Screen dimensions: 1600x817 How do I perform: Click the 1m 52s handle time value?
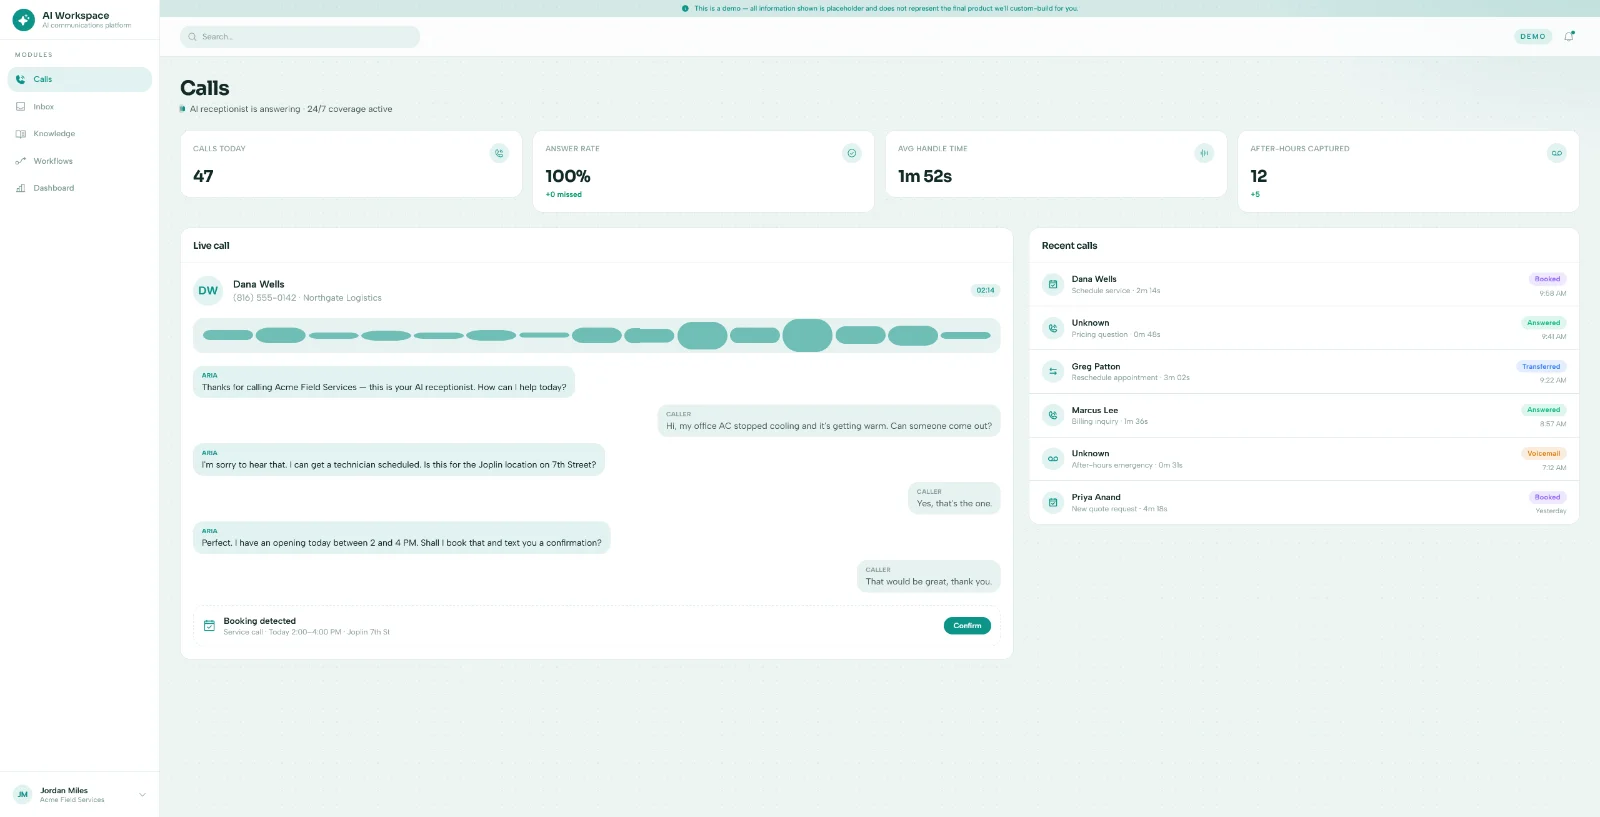click(x=925, y=176)
